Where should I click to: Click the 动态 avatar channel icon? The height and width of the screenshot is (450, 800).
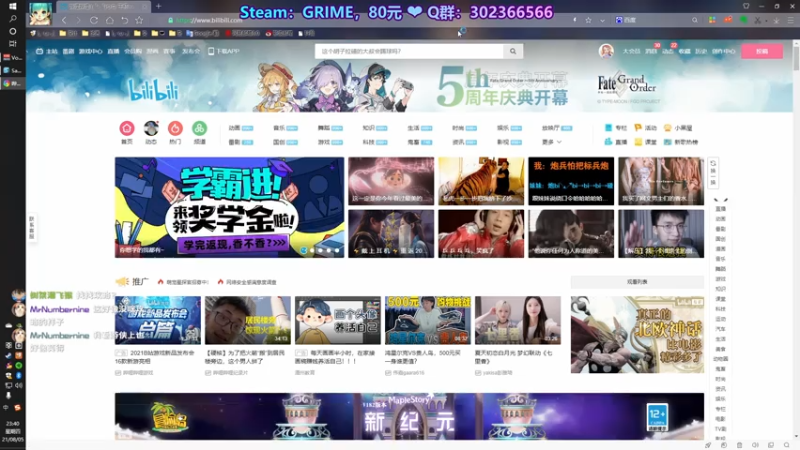(151, 128)
